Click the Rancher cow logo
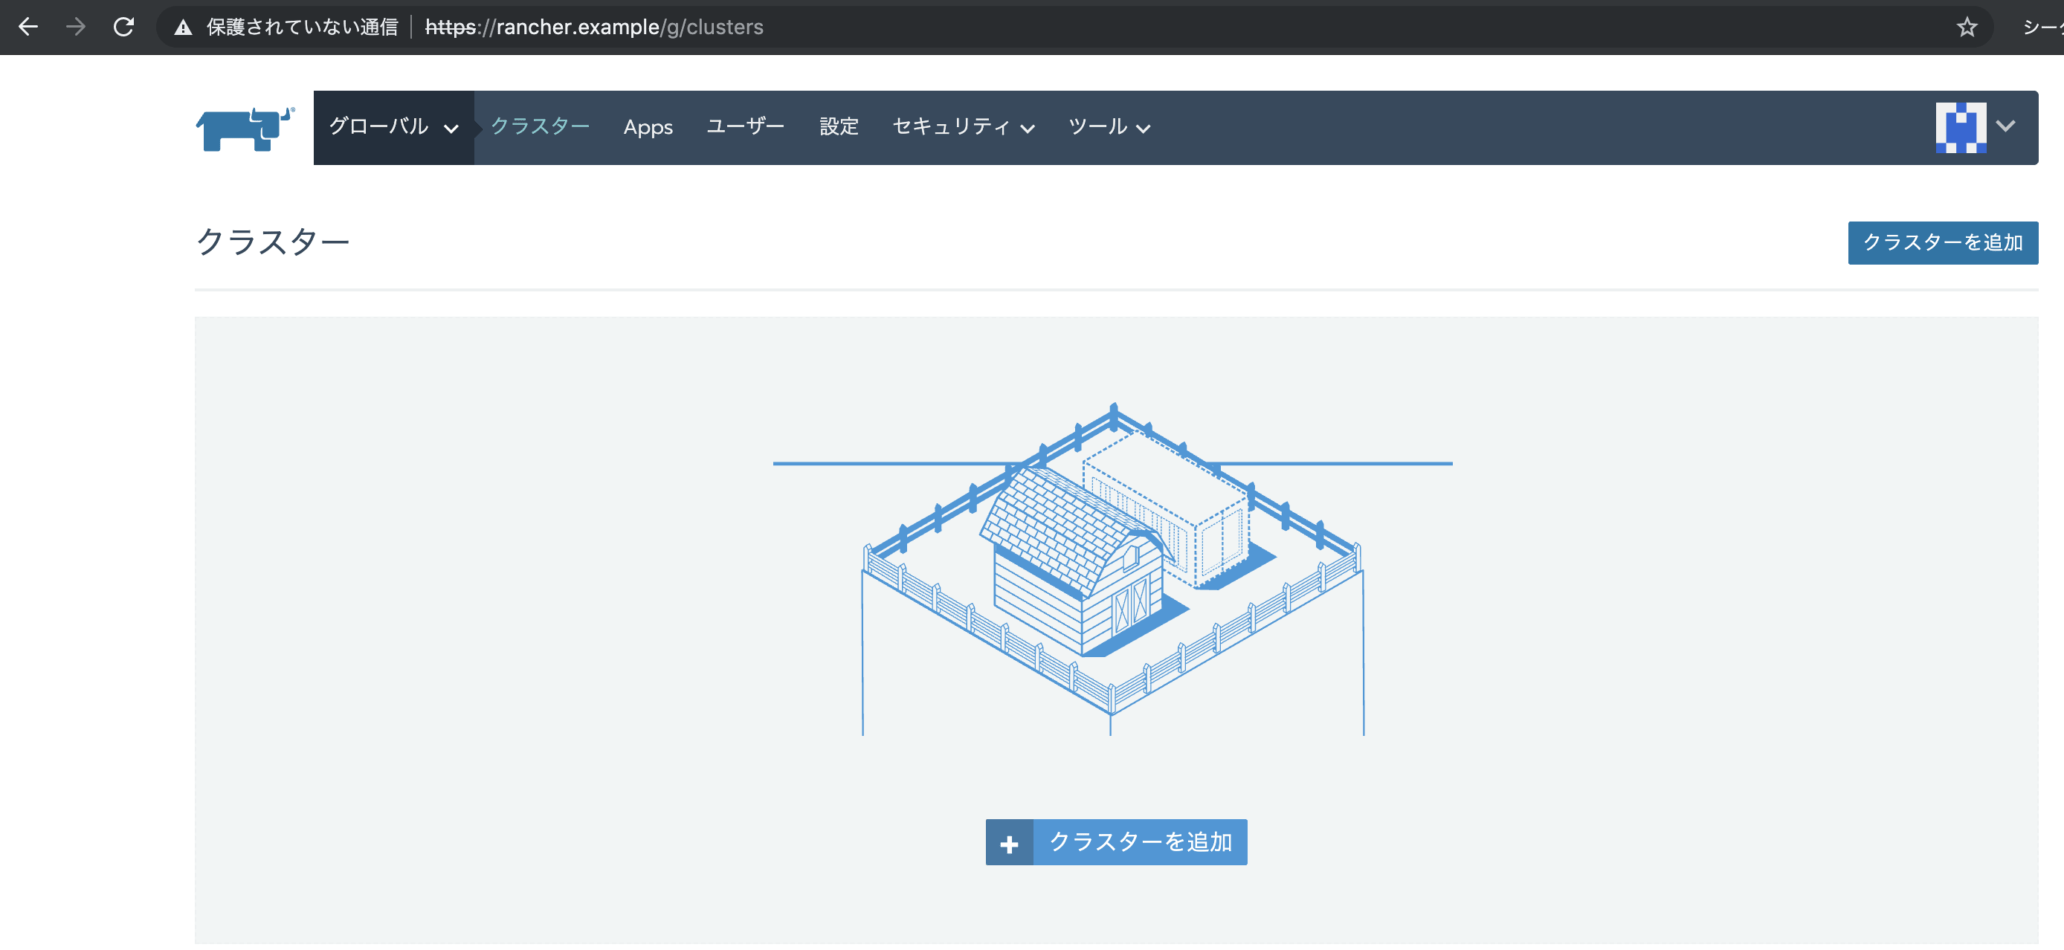The image size is (2064, 950). tap(244, 129)
